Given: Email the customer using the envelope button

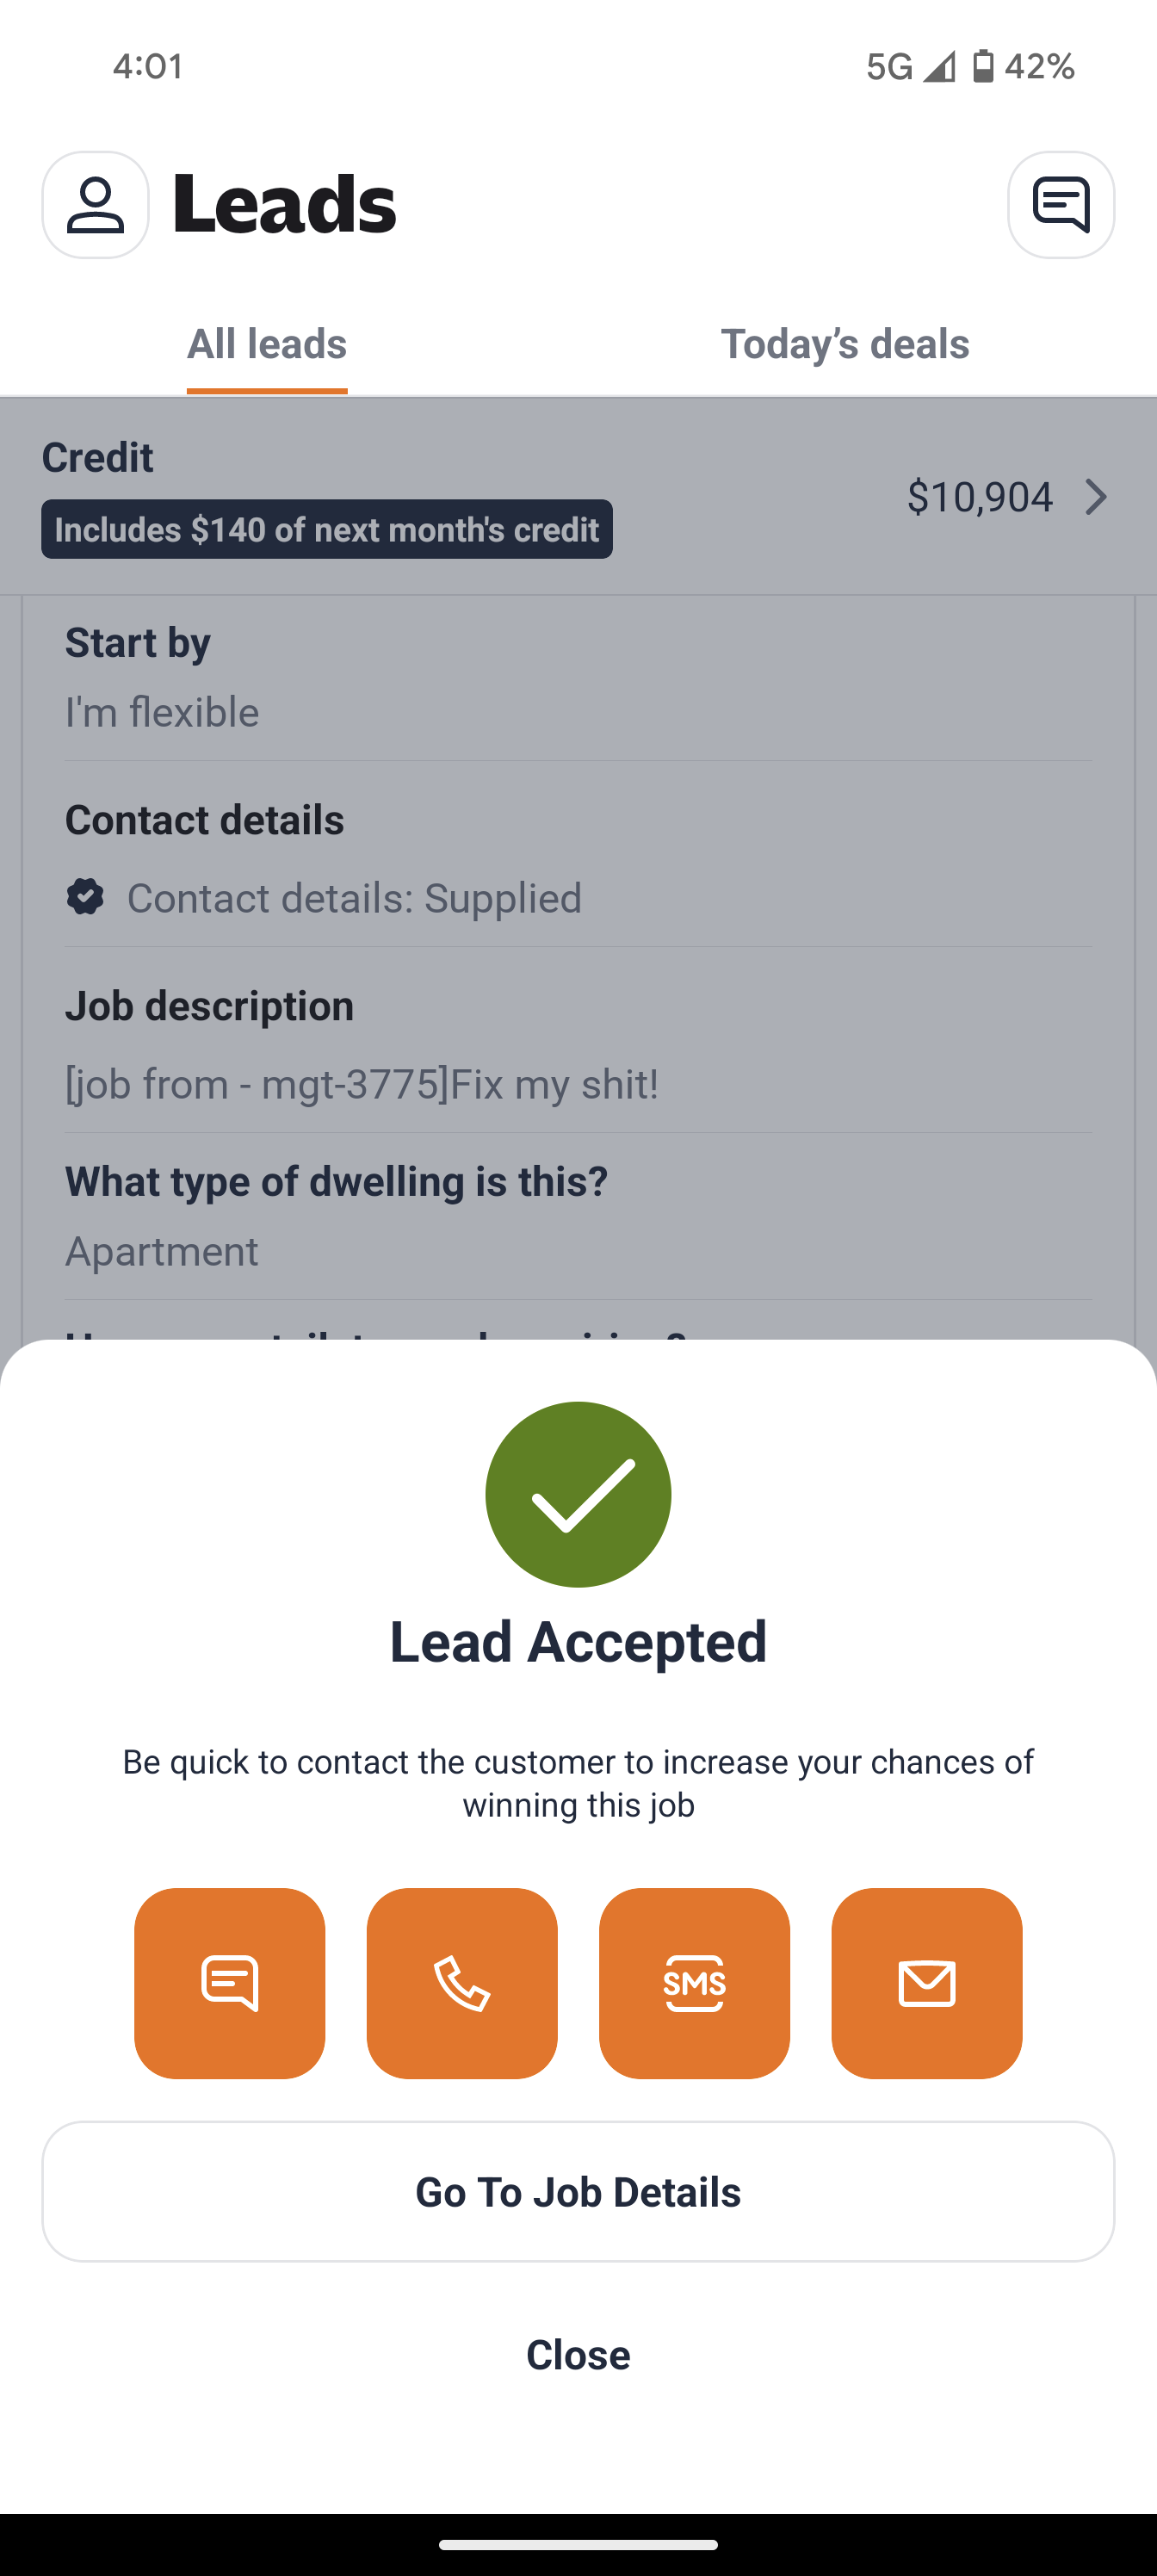Looking at the screenshot, I should pyautogui.click(x=926, y=1982).
